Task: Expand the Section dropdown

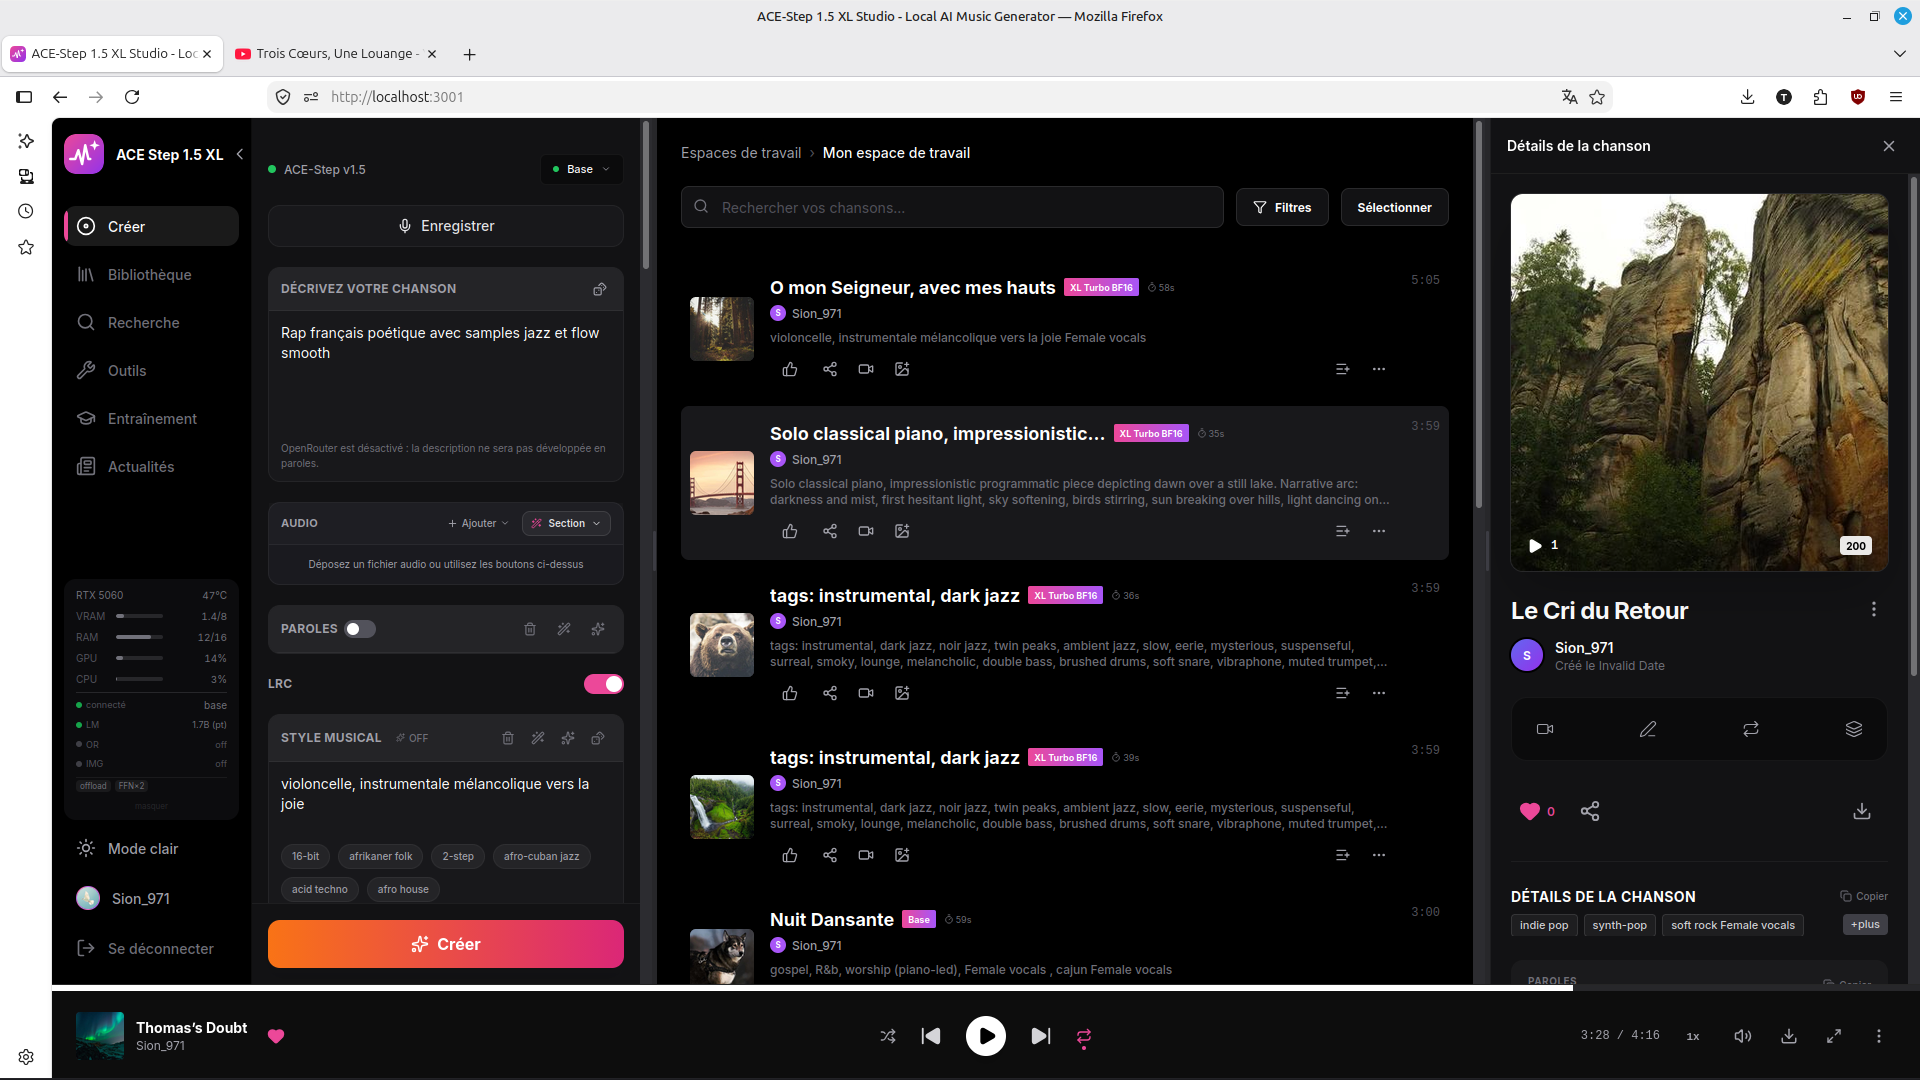Action: tap(567, 523)
